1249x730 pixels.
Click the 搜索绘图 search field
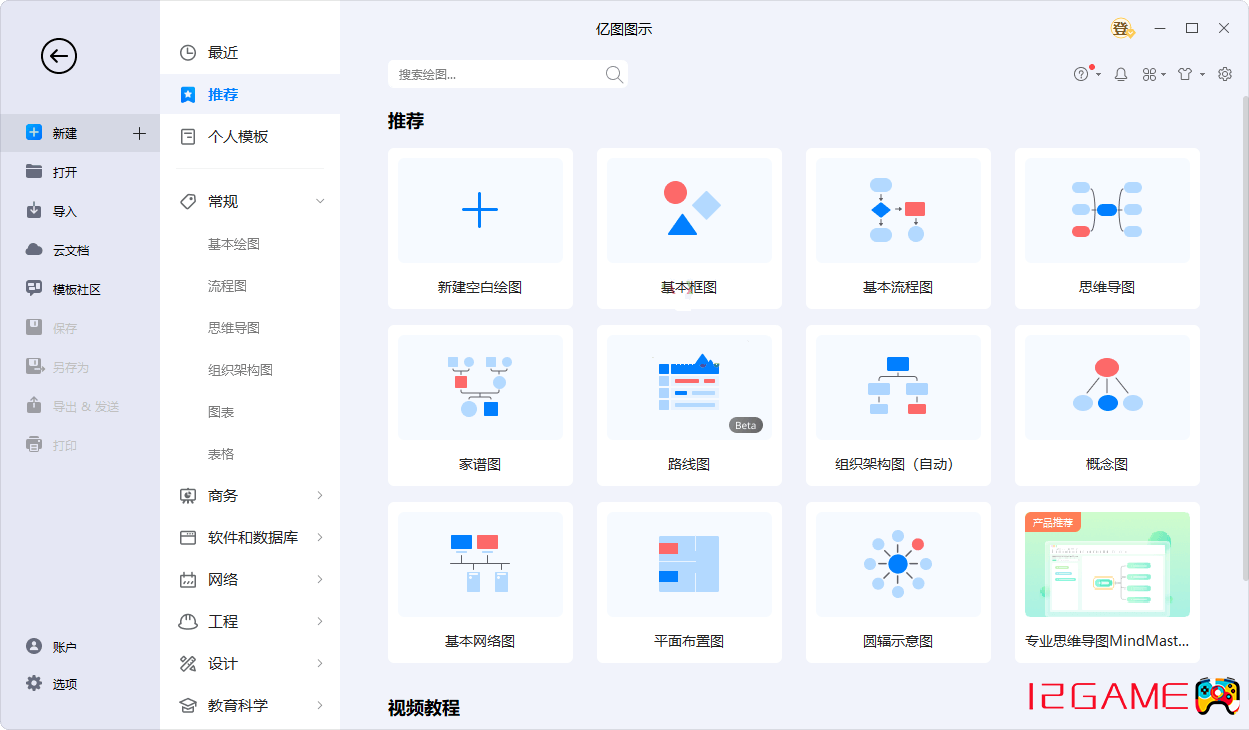(495, 74)
